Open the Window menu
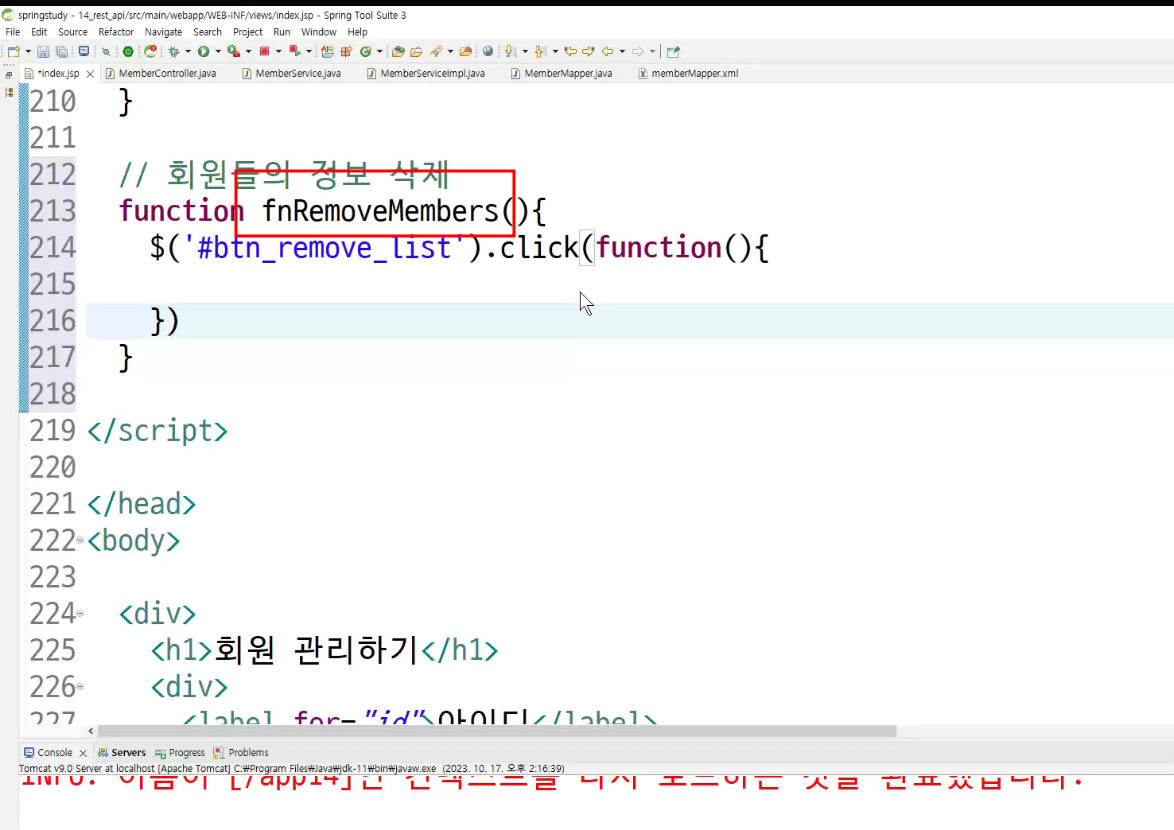1174x830 pixels. [319, 32]
